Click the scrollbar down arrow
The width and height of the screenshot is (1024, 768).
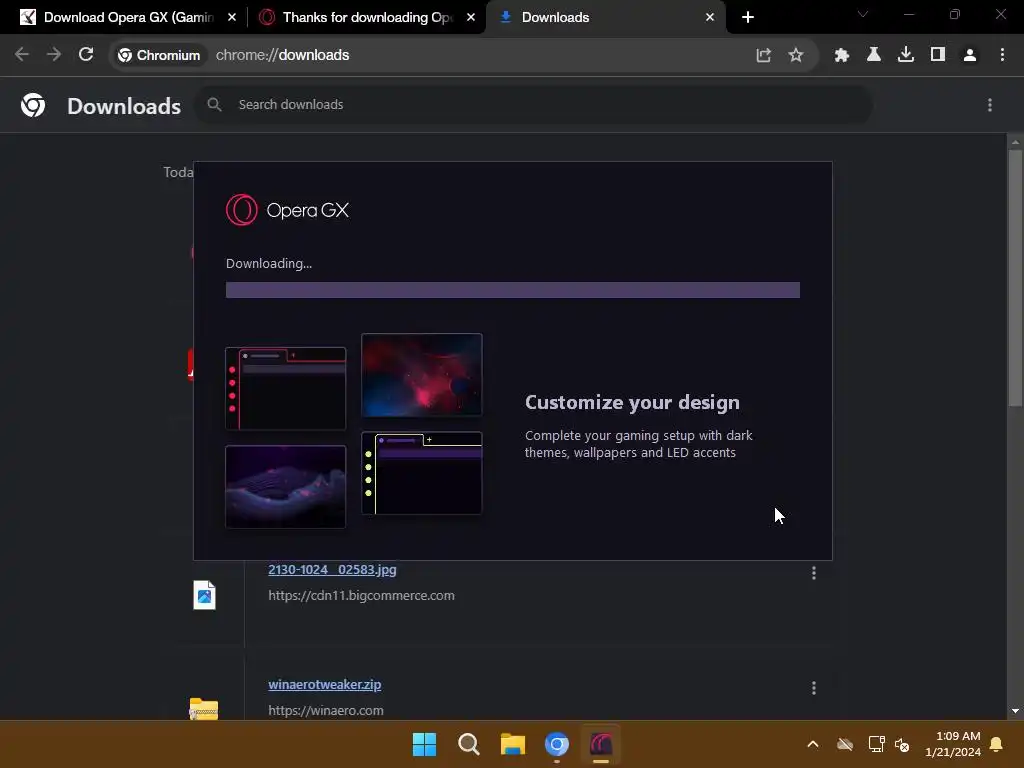pos(1015,711)
